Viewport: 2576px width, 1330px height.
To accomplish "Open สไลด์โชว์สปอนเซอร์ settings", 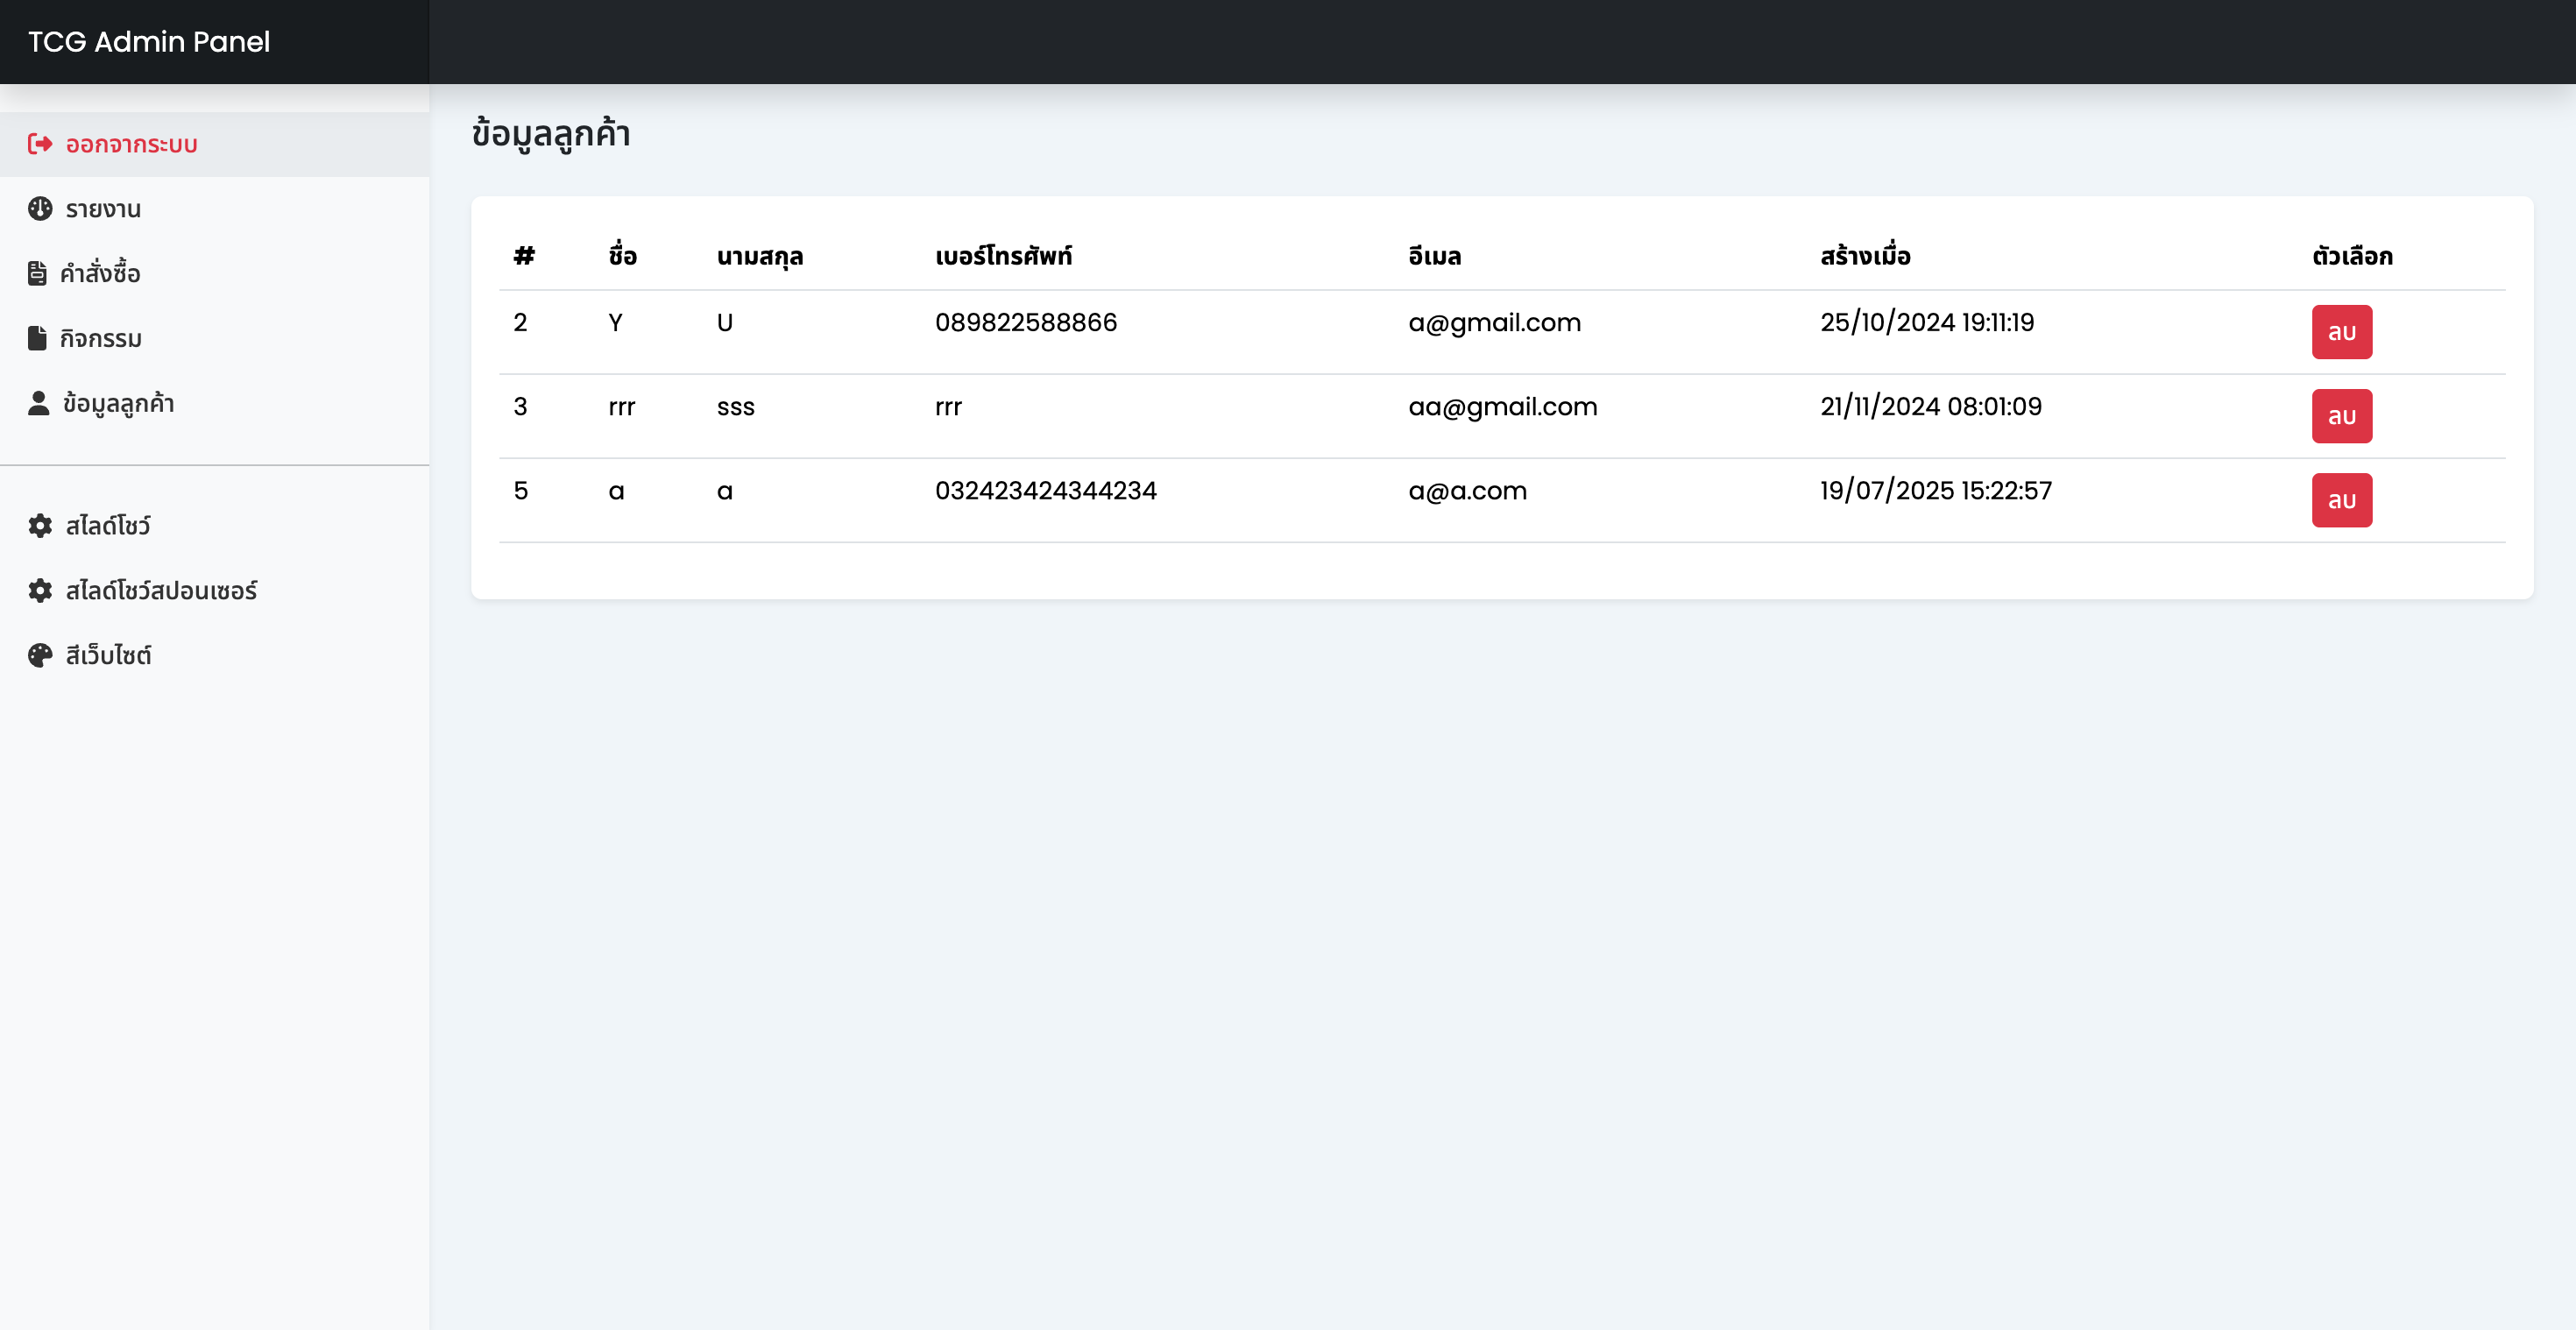I will click(x=161, y=591).
